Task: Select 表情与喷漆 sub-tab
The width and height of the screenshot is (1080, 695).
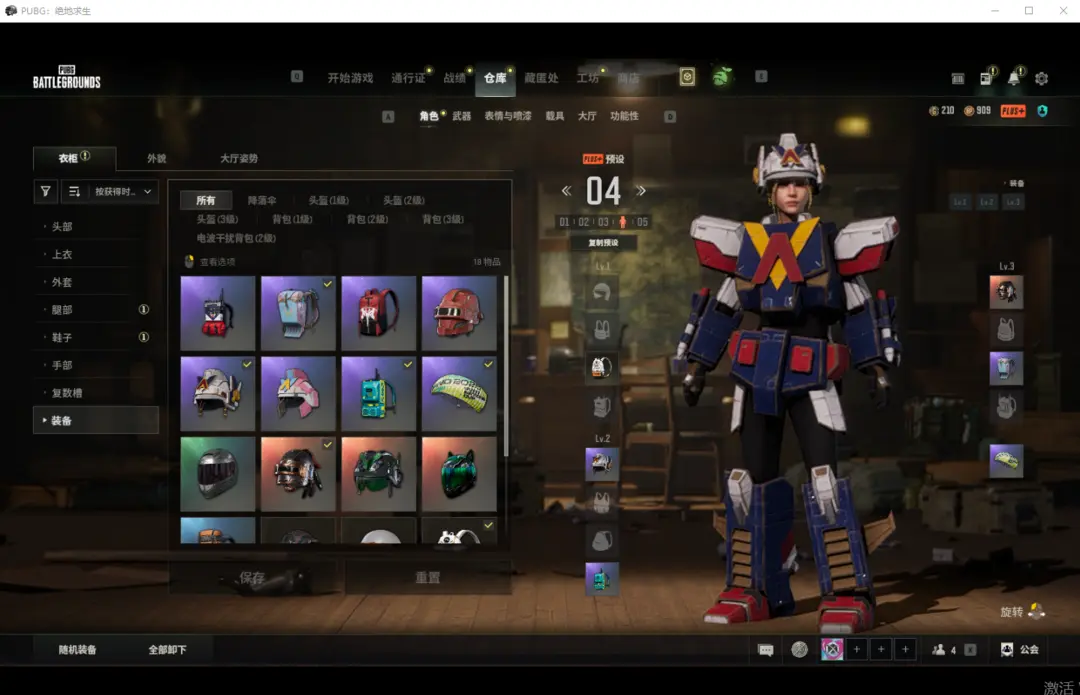Action: [508, 116]
